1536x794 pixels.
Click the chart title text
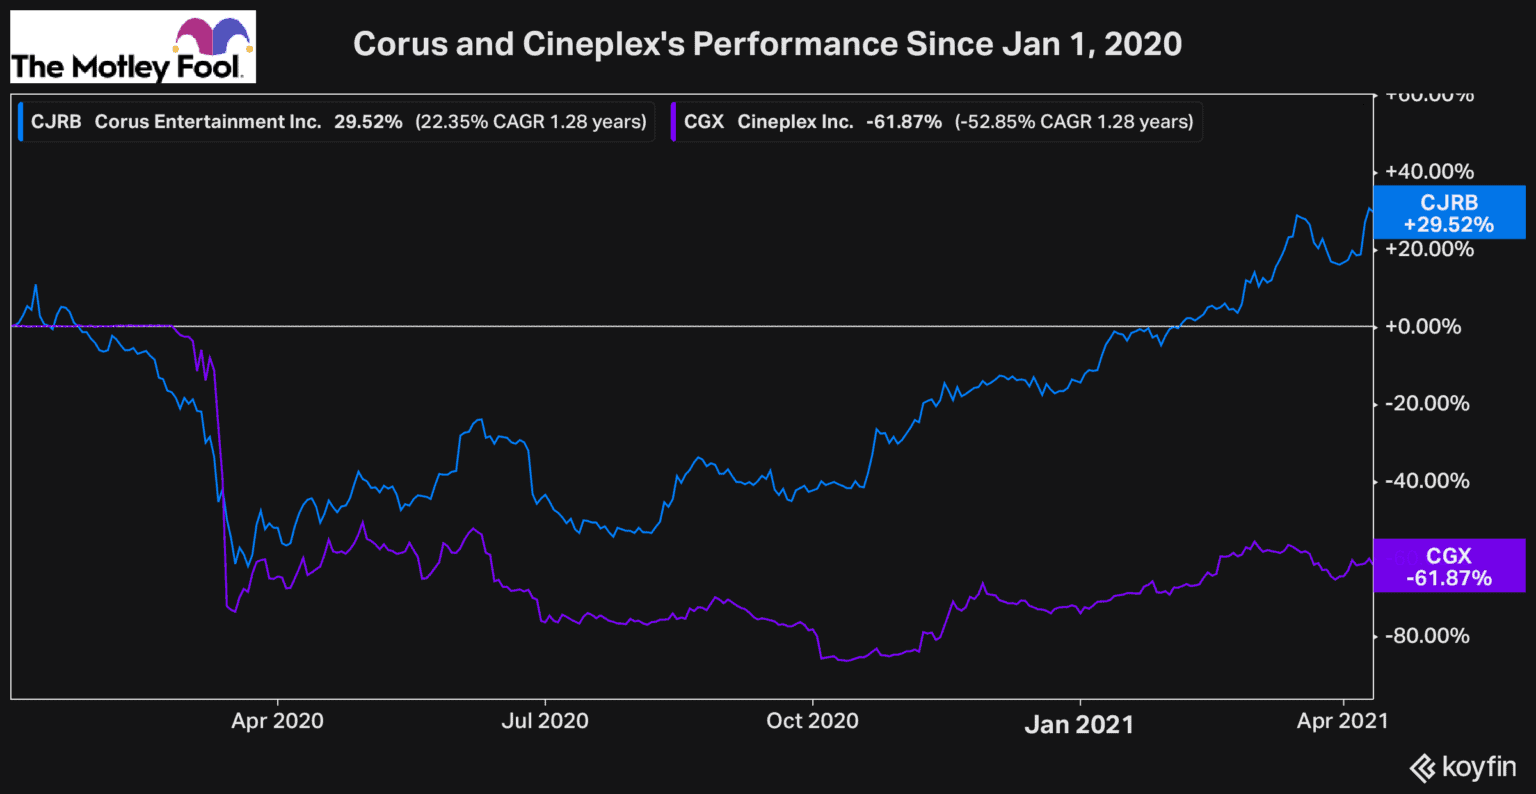click(x=767, y=44)
